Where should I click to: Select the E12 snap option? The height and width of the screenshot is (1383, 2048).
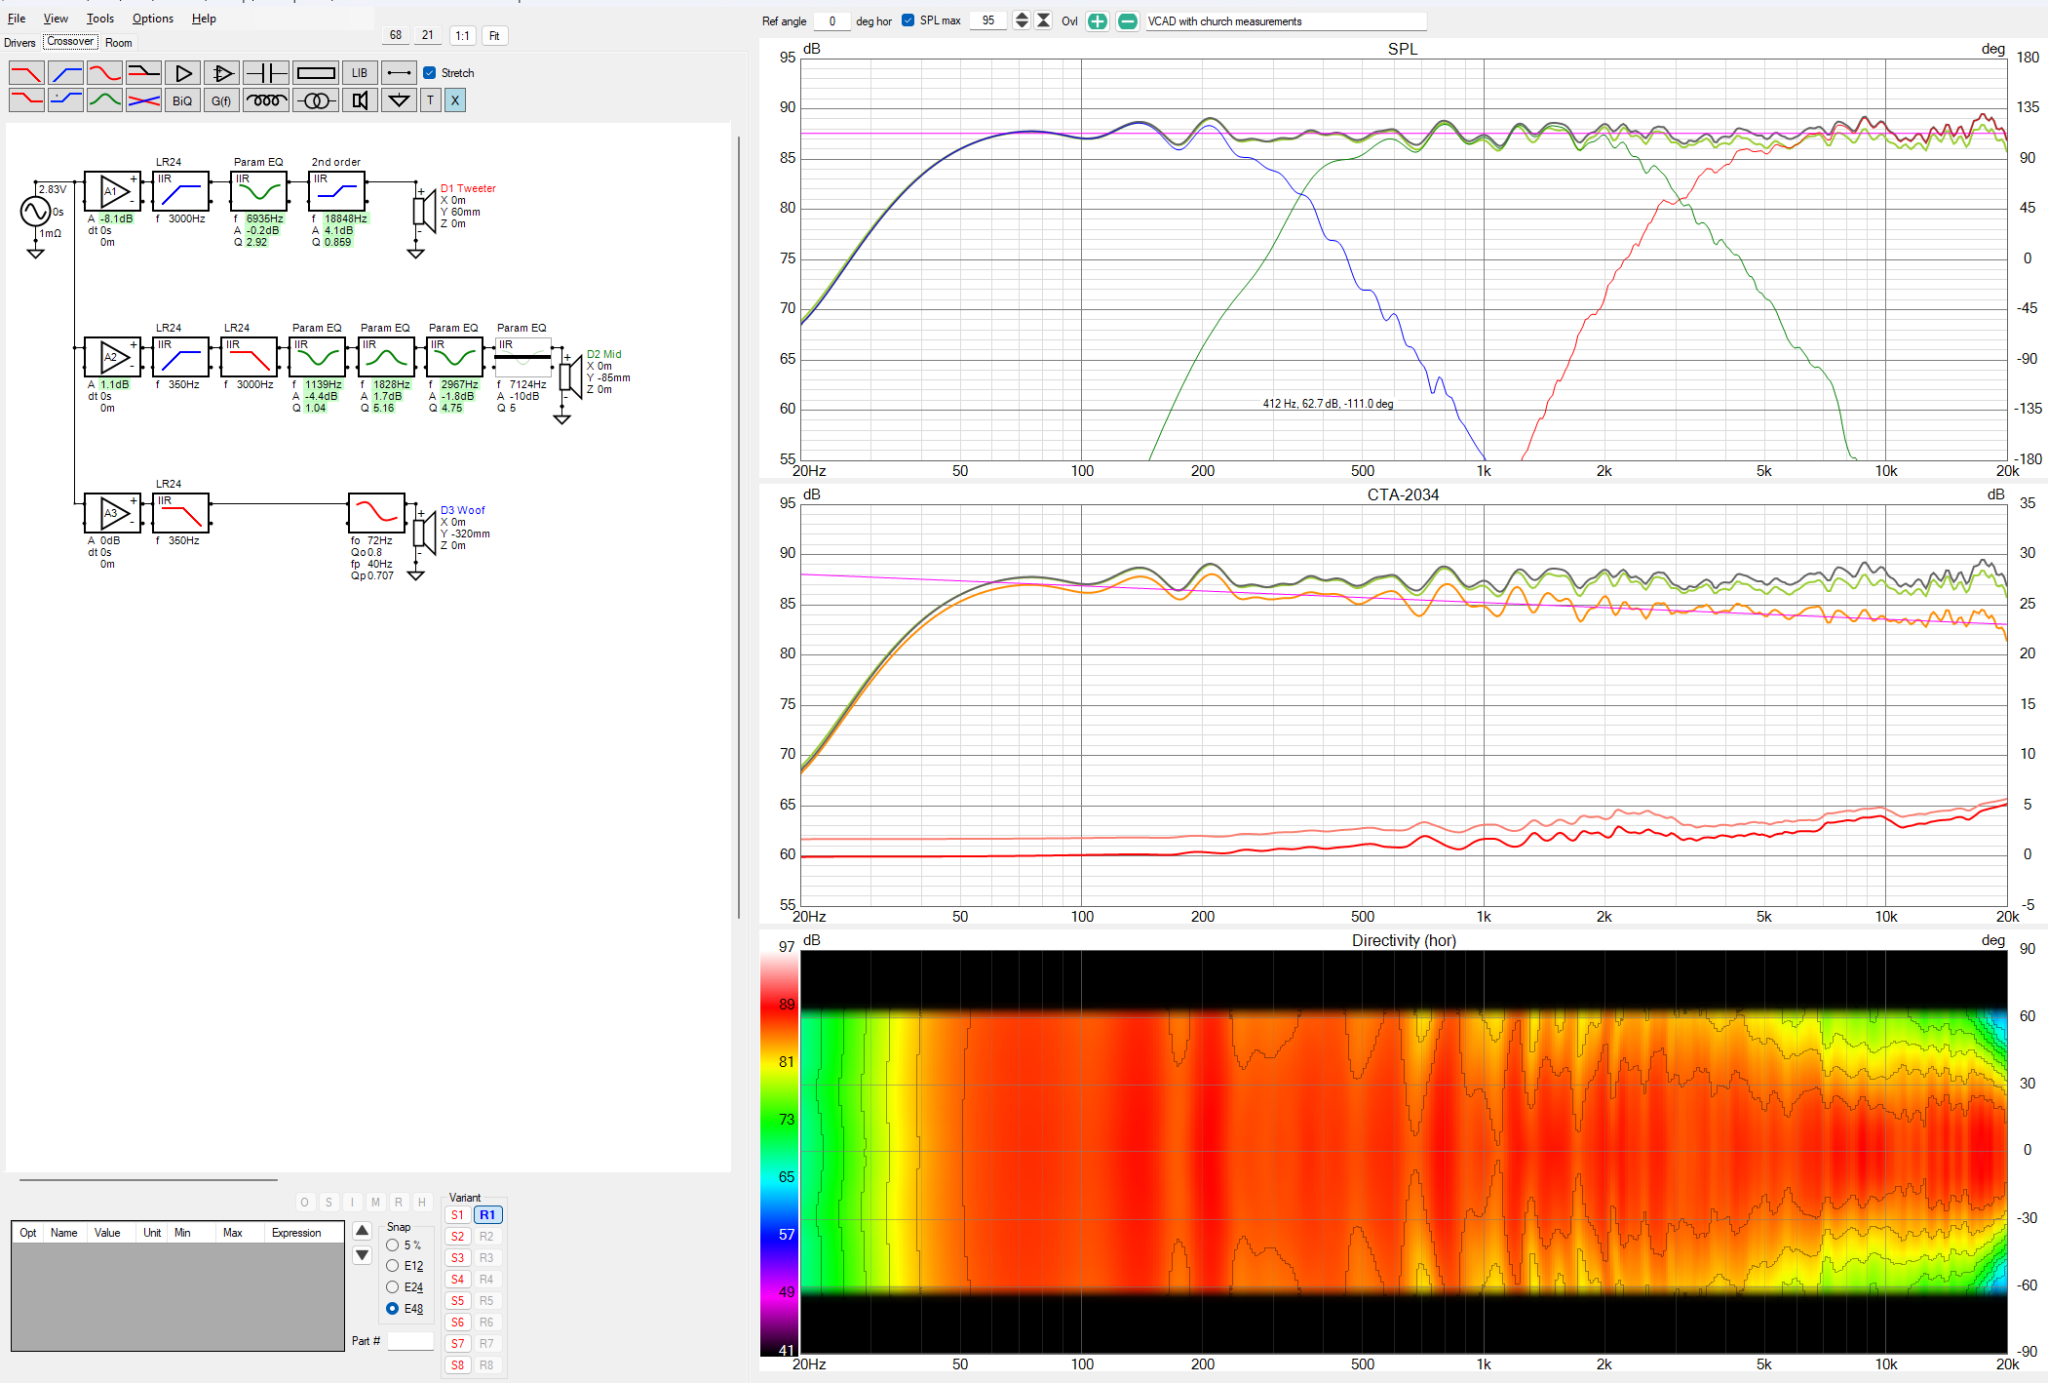392,1266
